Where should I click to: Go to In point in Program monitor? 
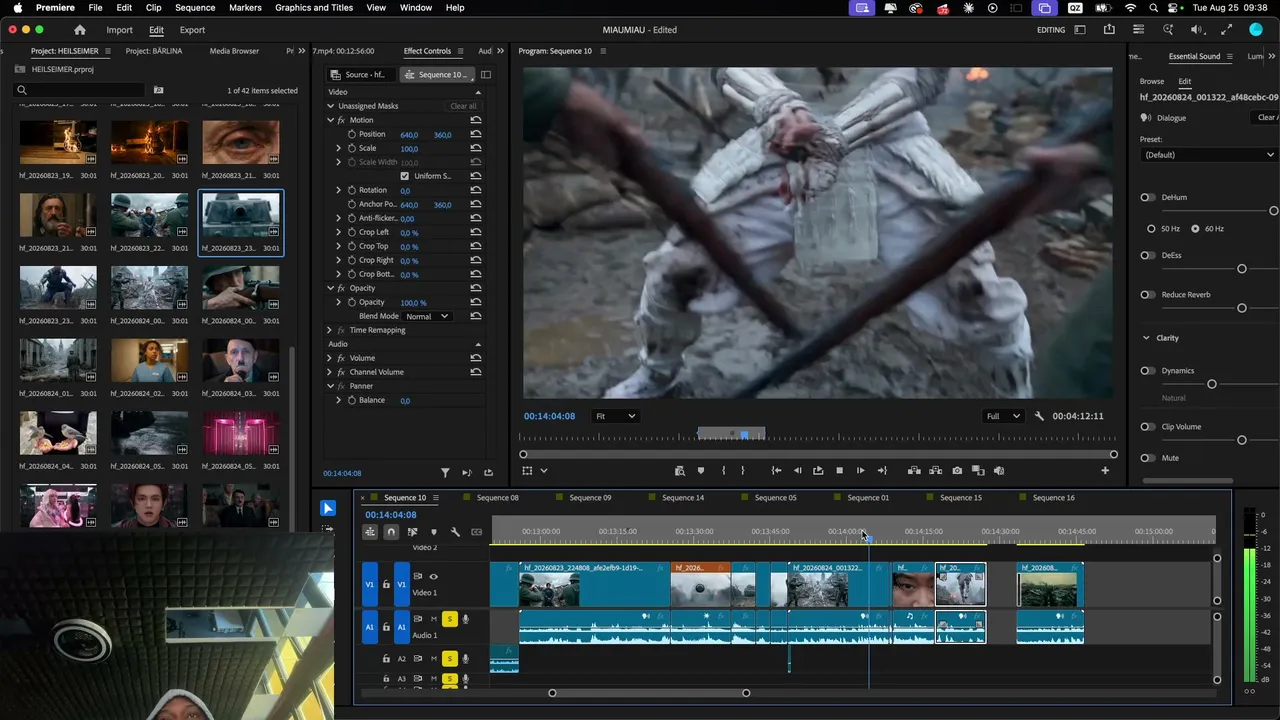[776, 471]
